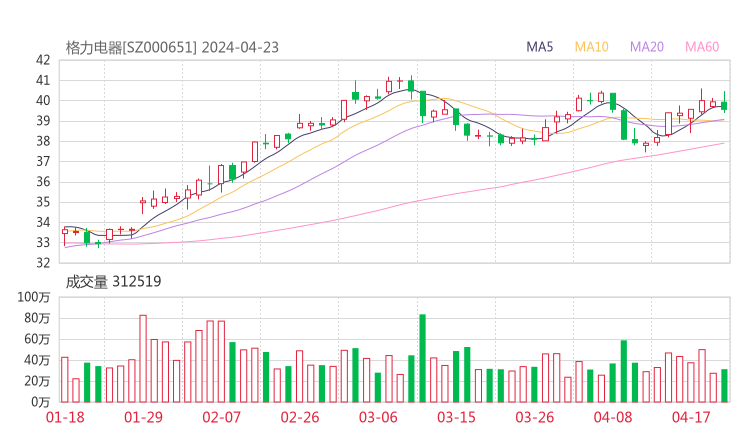Click the tallest green volume bar
Viewport: 740px width, 440px height.
[x=423, y=358]
